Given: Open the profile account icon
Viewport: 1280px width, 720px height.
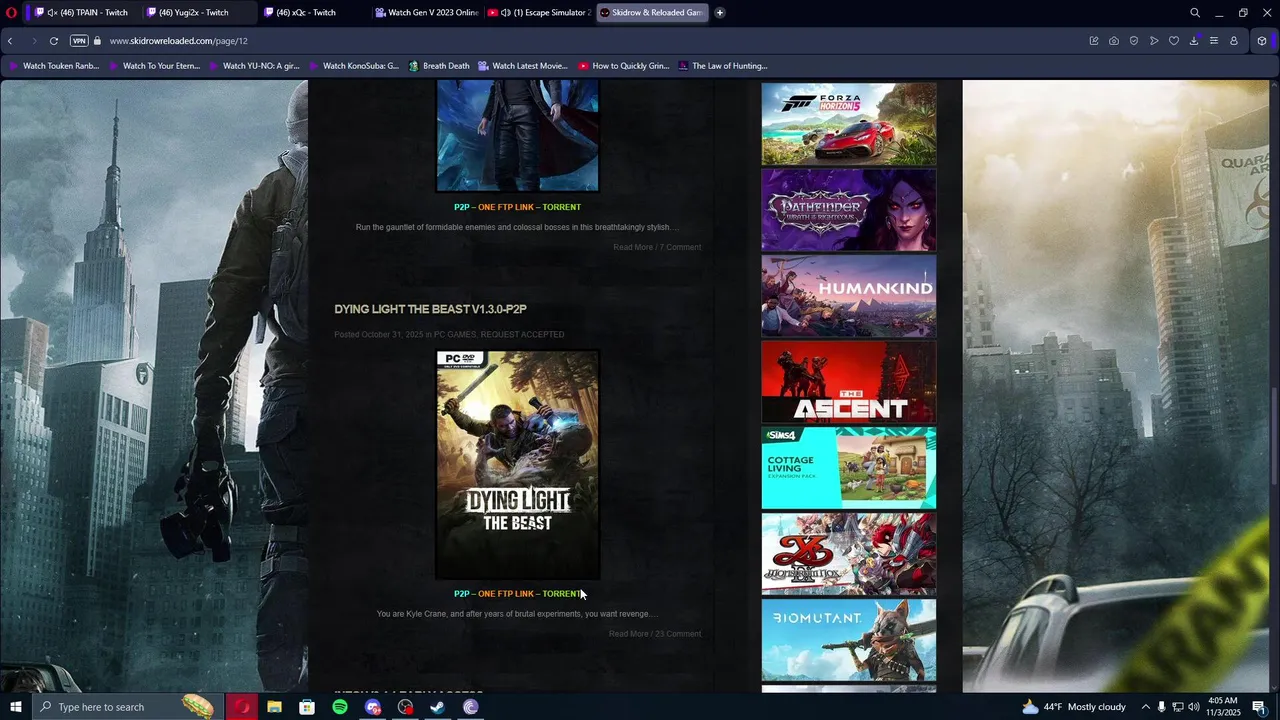Looking at the screenshot, I should click(x=1234, y=41).
